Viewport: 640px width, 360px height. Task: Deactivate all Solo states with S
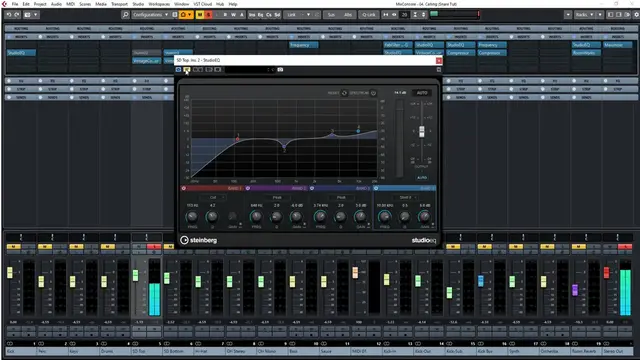[x=209, y=15]
